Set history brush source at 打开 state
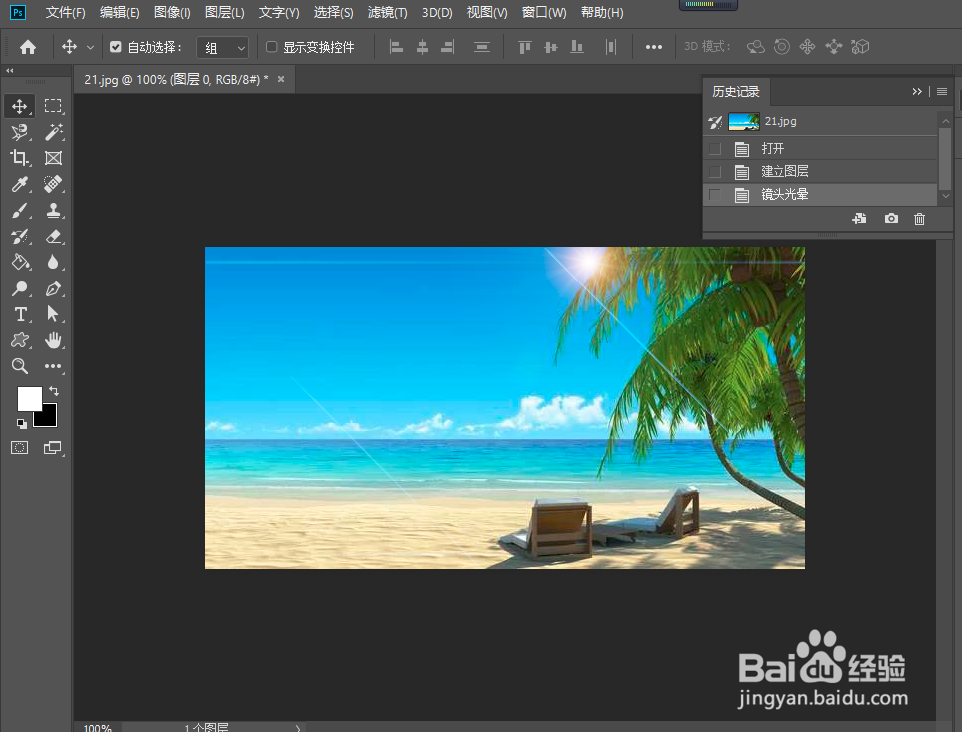 pyautogui.click(x=715, y=148)
